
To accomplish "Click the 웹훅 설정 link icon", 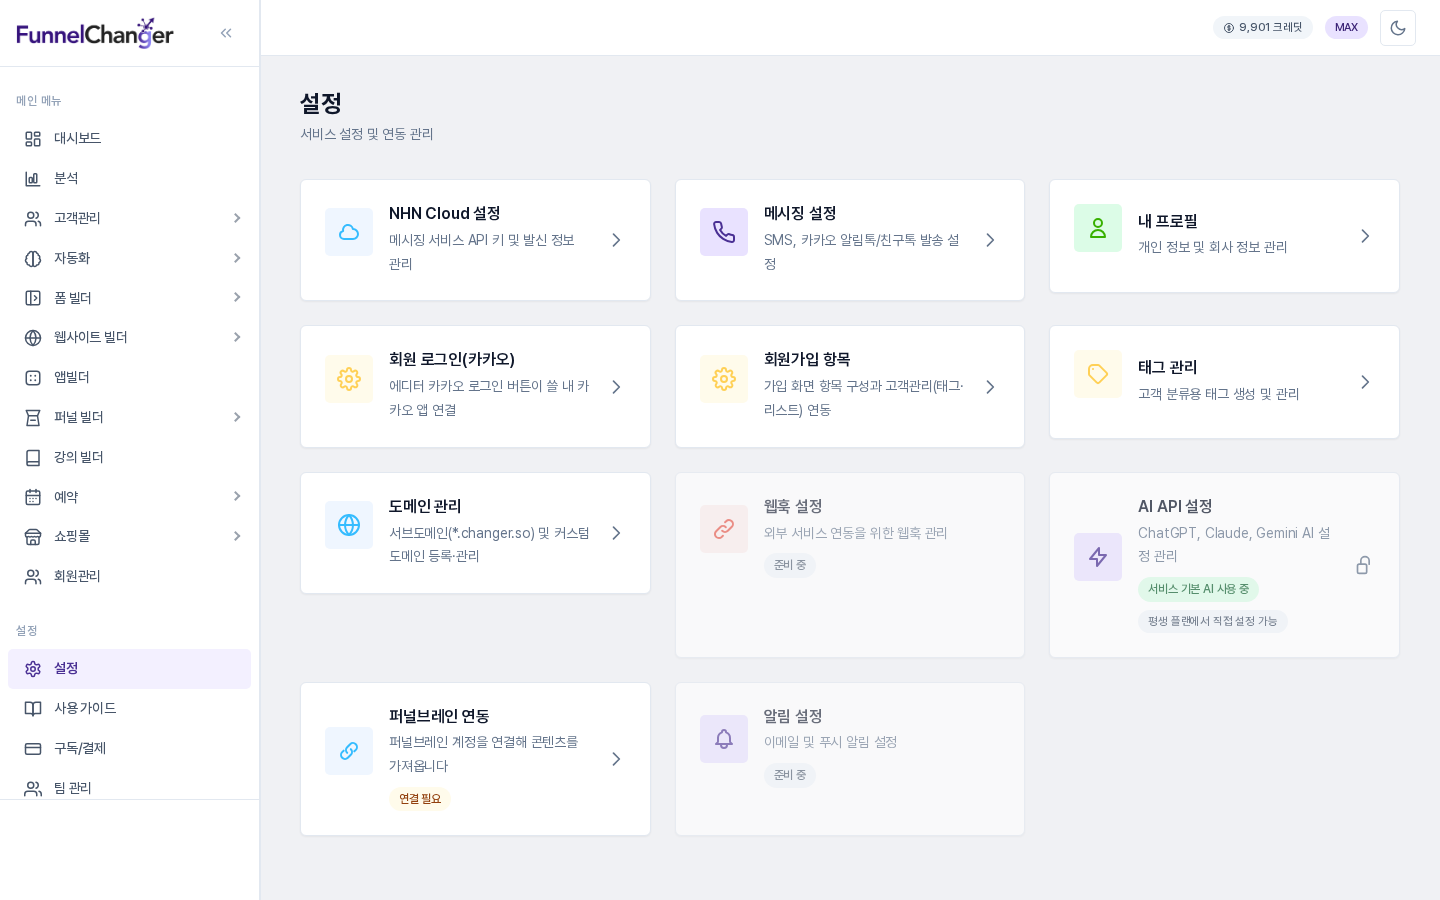I will (724, 529).
